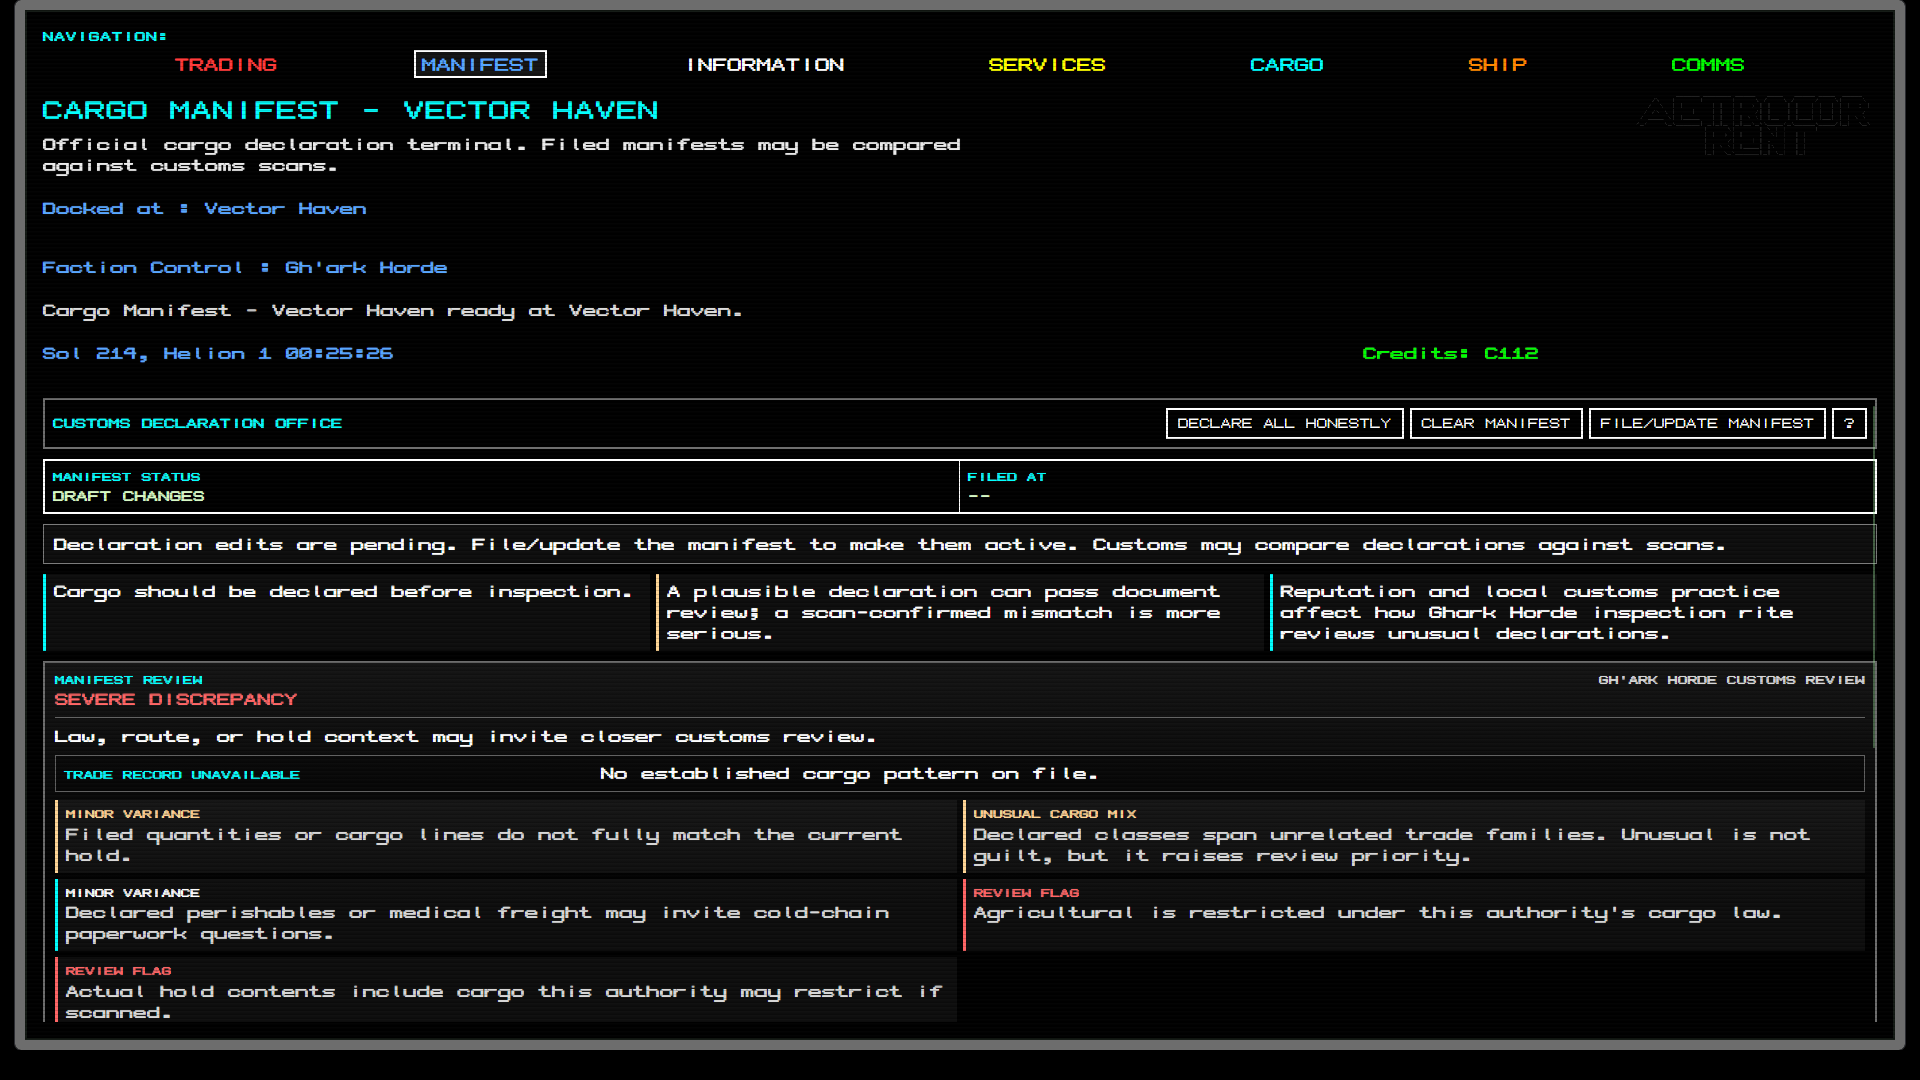Click the filed quantities MINOR VARIANCE card
The image size is (1920, 1080).
click(x=506, y=836)
